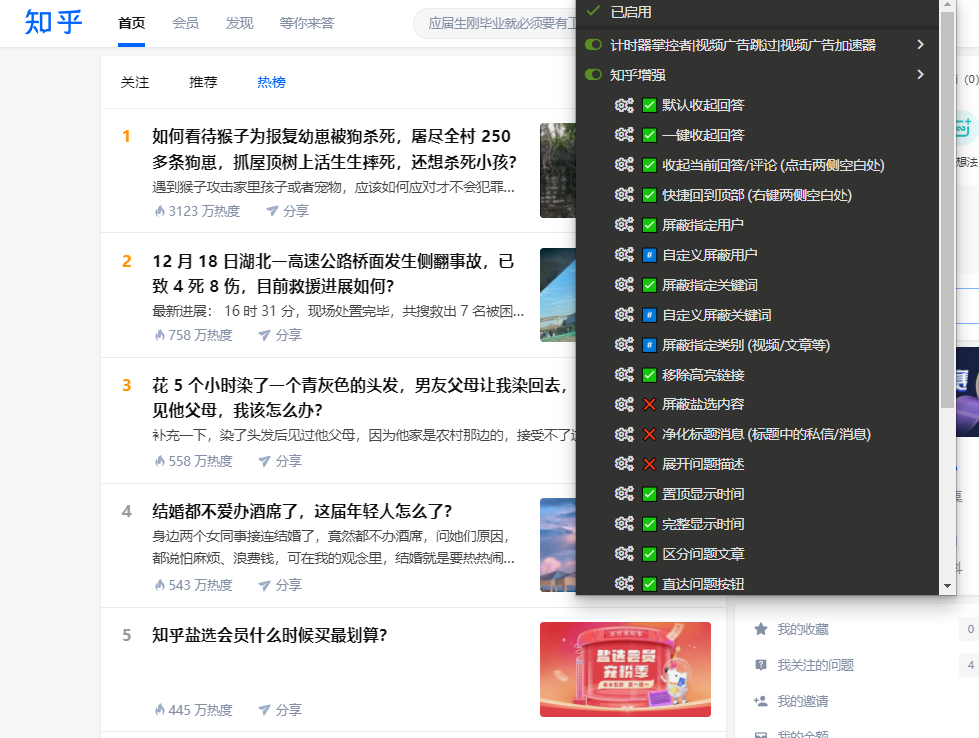
Task: Click the gear icon beside 直达问题按钮
Action: point(624,584)
